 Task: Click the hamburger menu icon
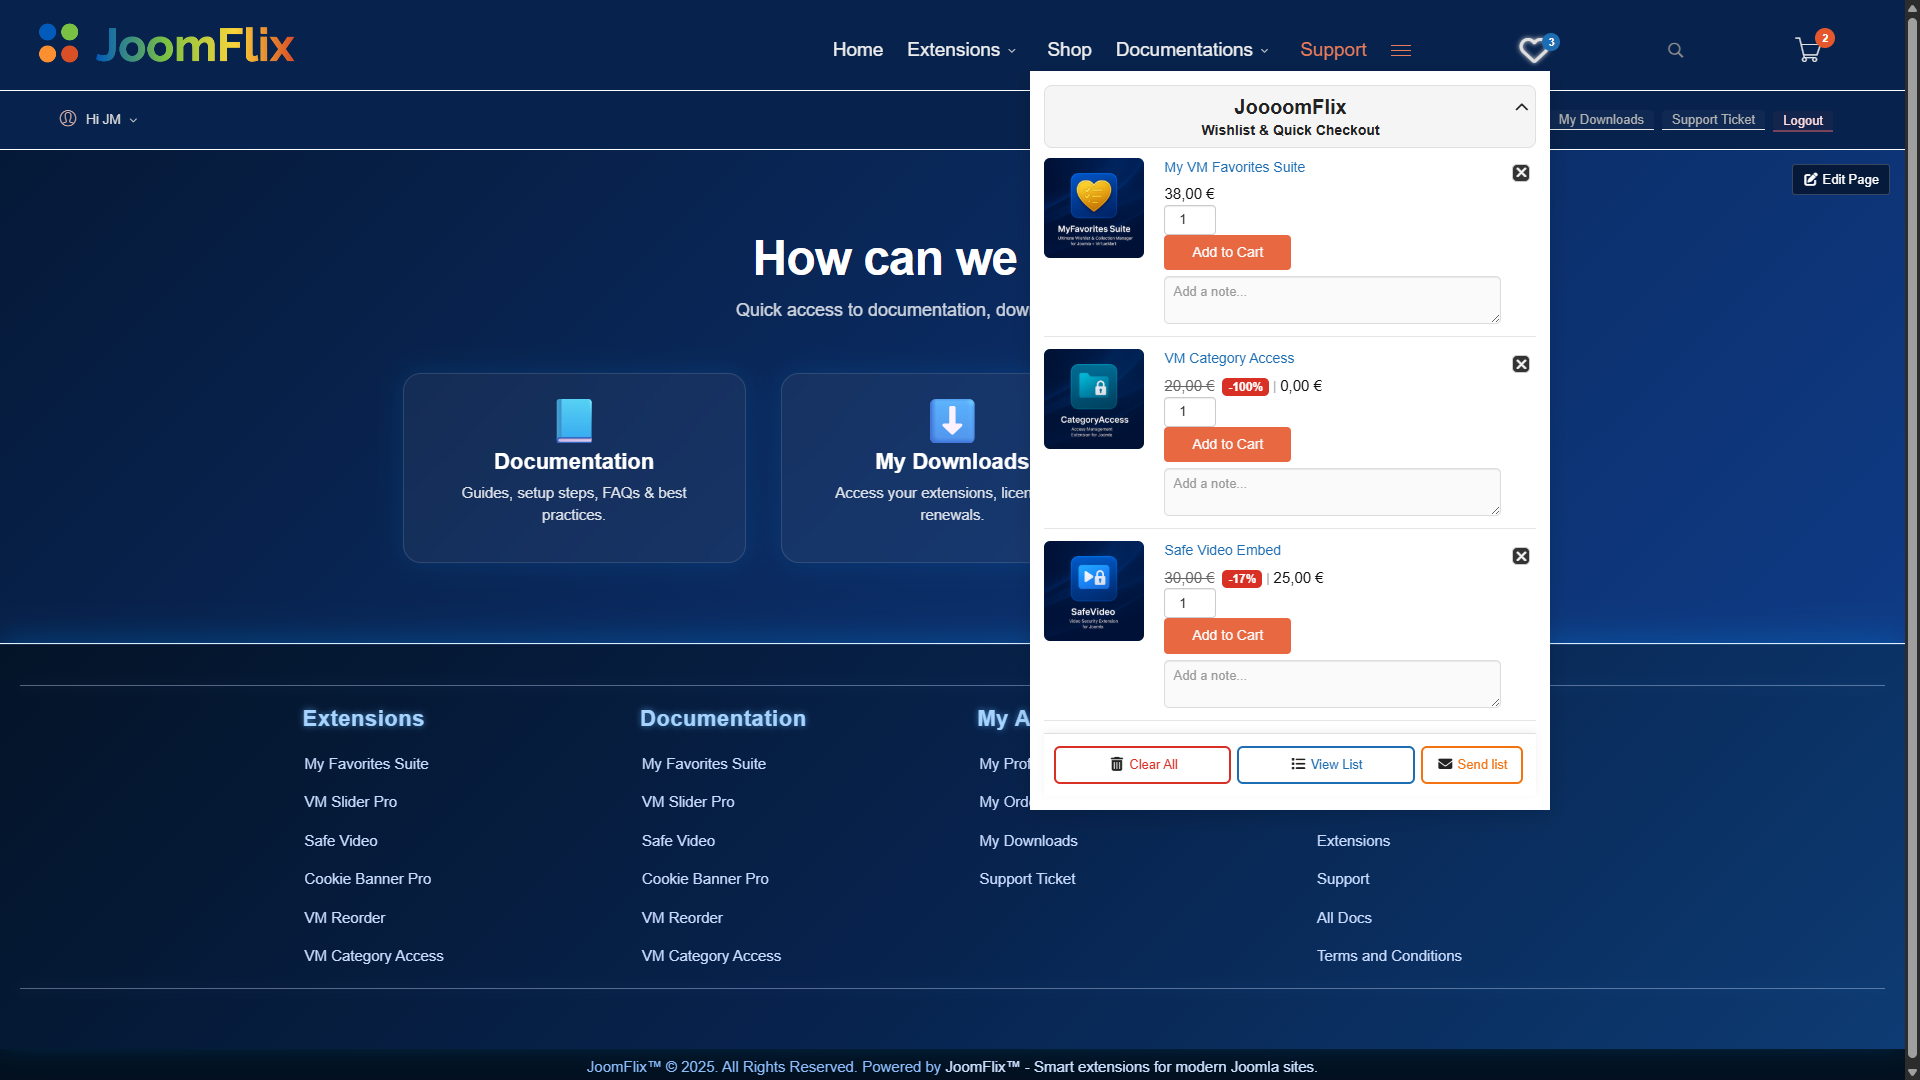click(1400, 50)
